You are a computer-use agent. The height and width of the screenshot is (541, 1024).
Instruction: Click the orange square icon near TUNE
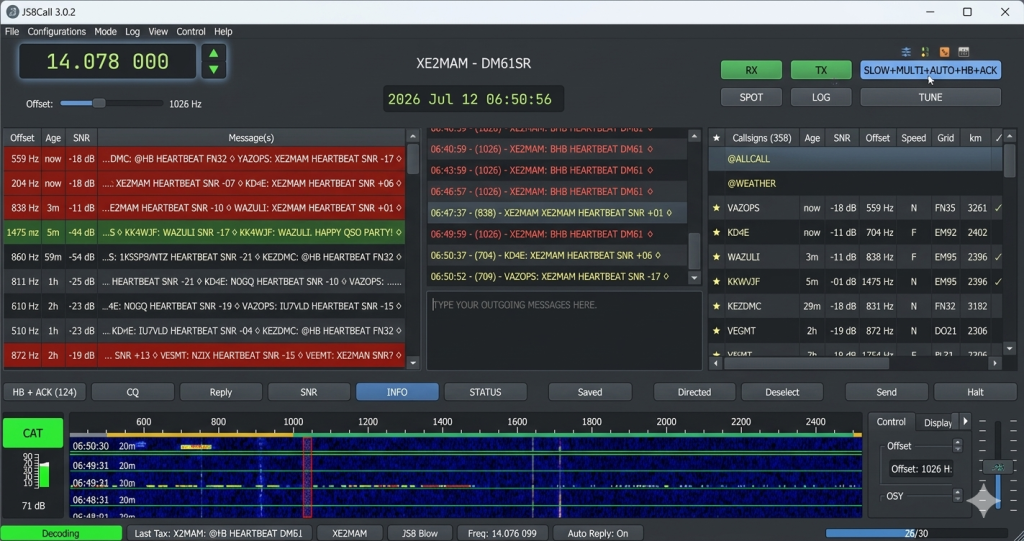point(944,52)
